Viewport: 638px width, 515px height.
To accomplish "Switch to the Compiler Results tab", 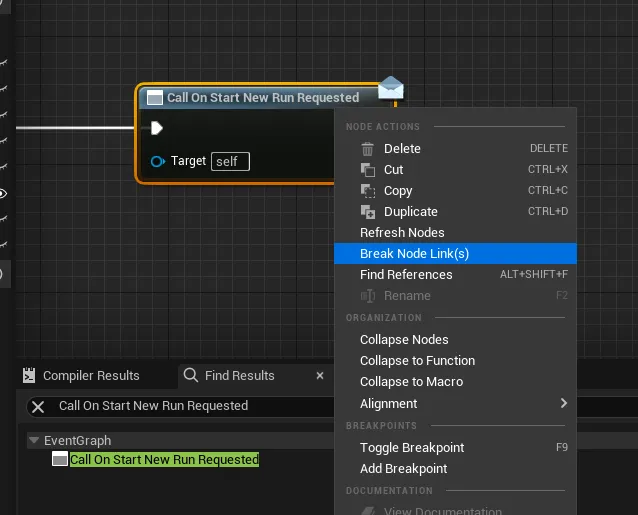I will click(x=91, y=375).
